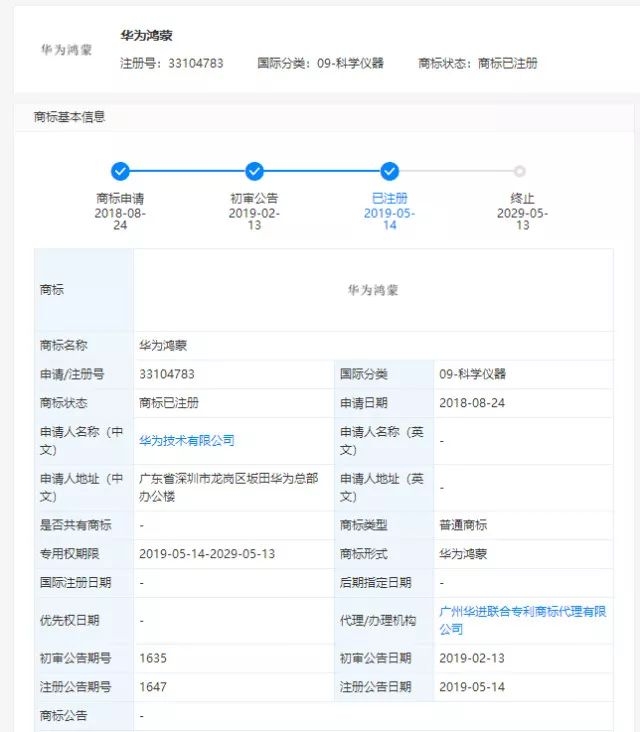Open applicant link 华为技术有限公司
This screenshot has width=640, height=732.
187,440
